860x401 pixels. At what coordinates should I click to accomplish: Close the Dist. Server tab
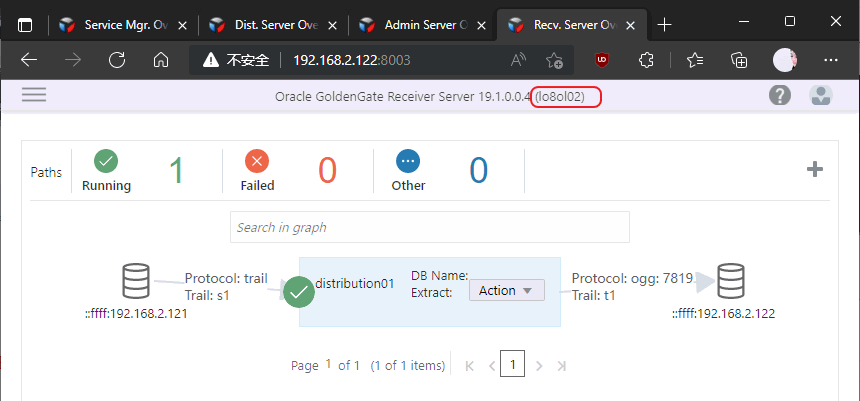click(x=333, y=25)
